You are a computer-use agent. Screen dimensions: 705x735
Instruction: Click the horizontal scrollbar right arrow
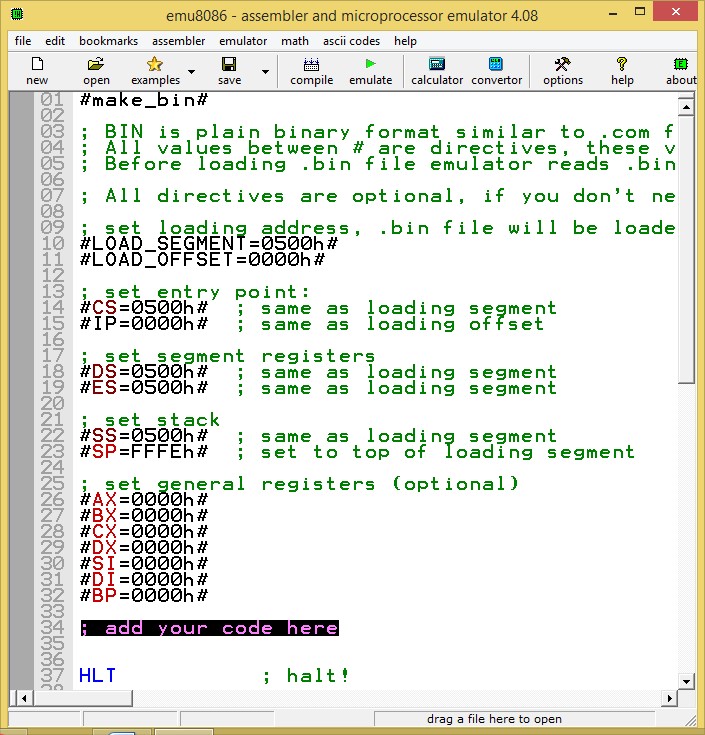(x=669, y=698)
